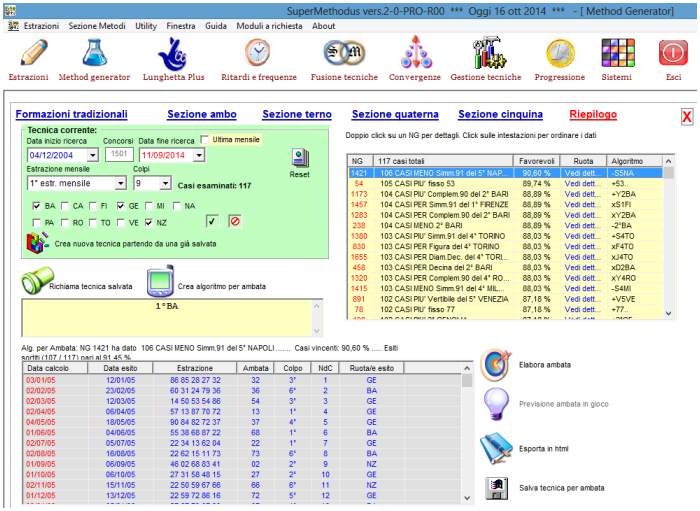
Task: Expand the Colpi dropdown
Action: click(x=165, y=183)
